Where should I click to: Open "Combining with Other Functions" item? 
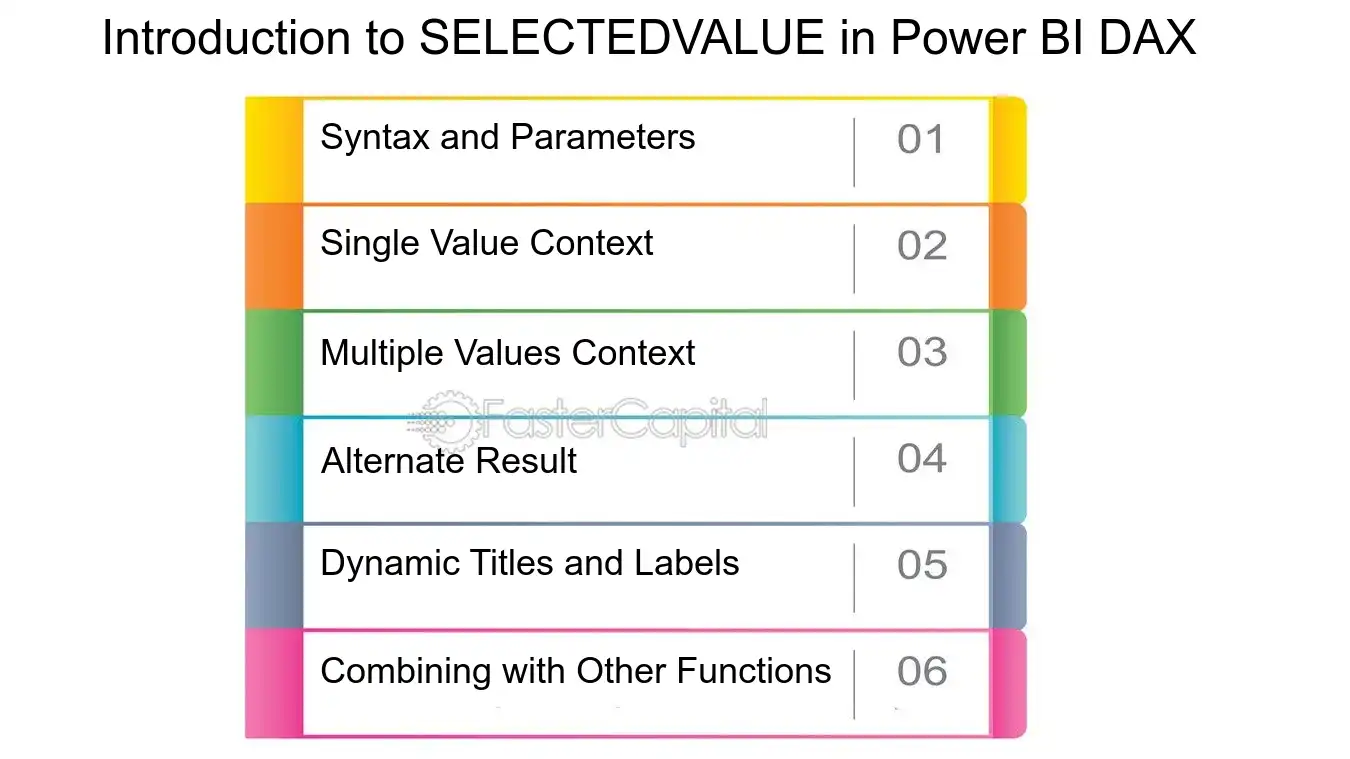coord(575,670)
